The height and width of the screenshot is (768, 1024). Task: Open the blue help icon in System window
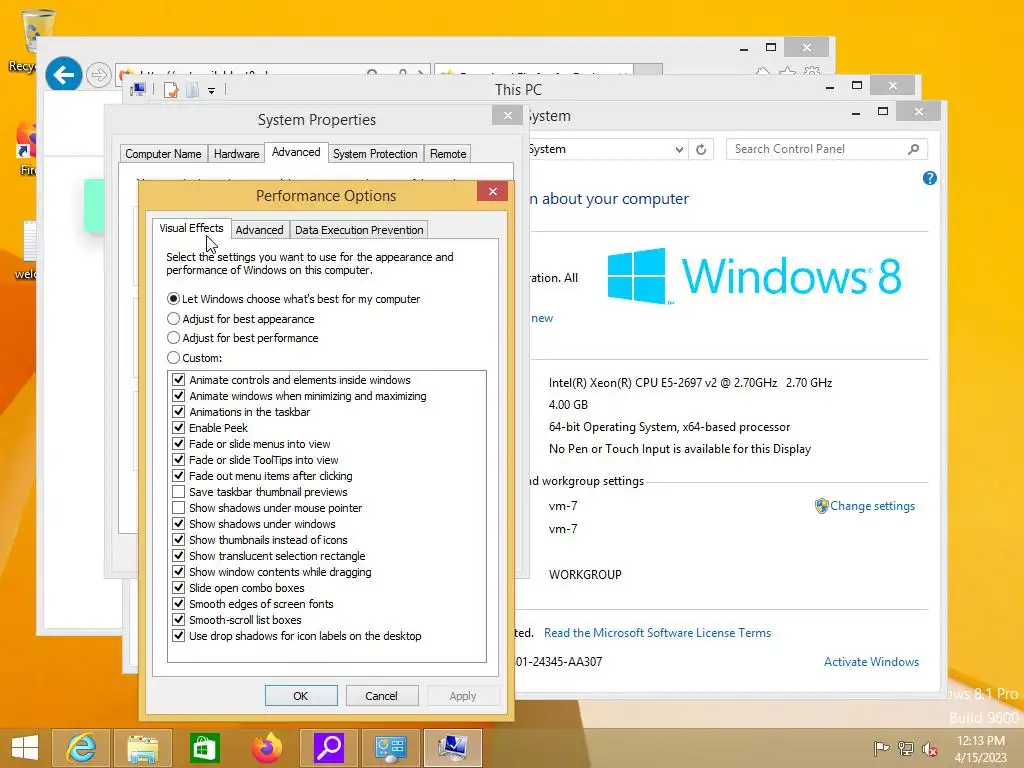click(x=929, y=178)
